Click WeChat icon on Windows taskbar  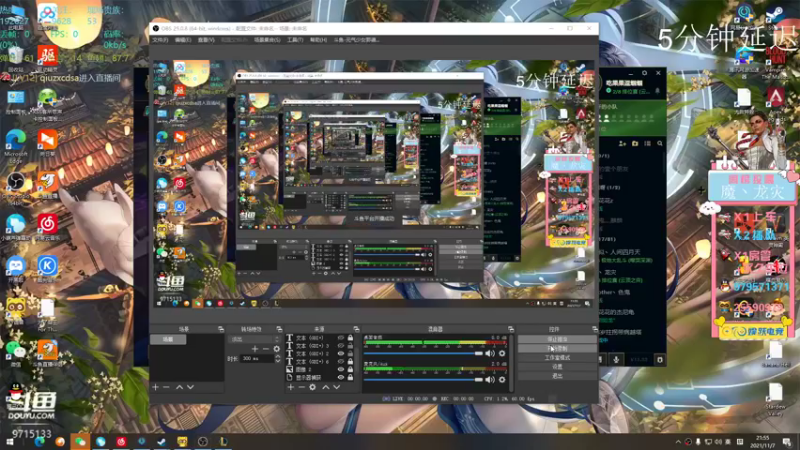[x=80, y=442]
